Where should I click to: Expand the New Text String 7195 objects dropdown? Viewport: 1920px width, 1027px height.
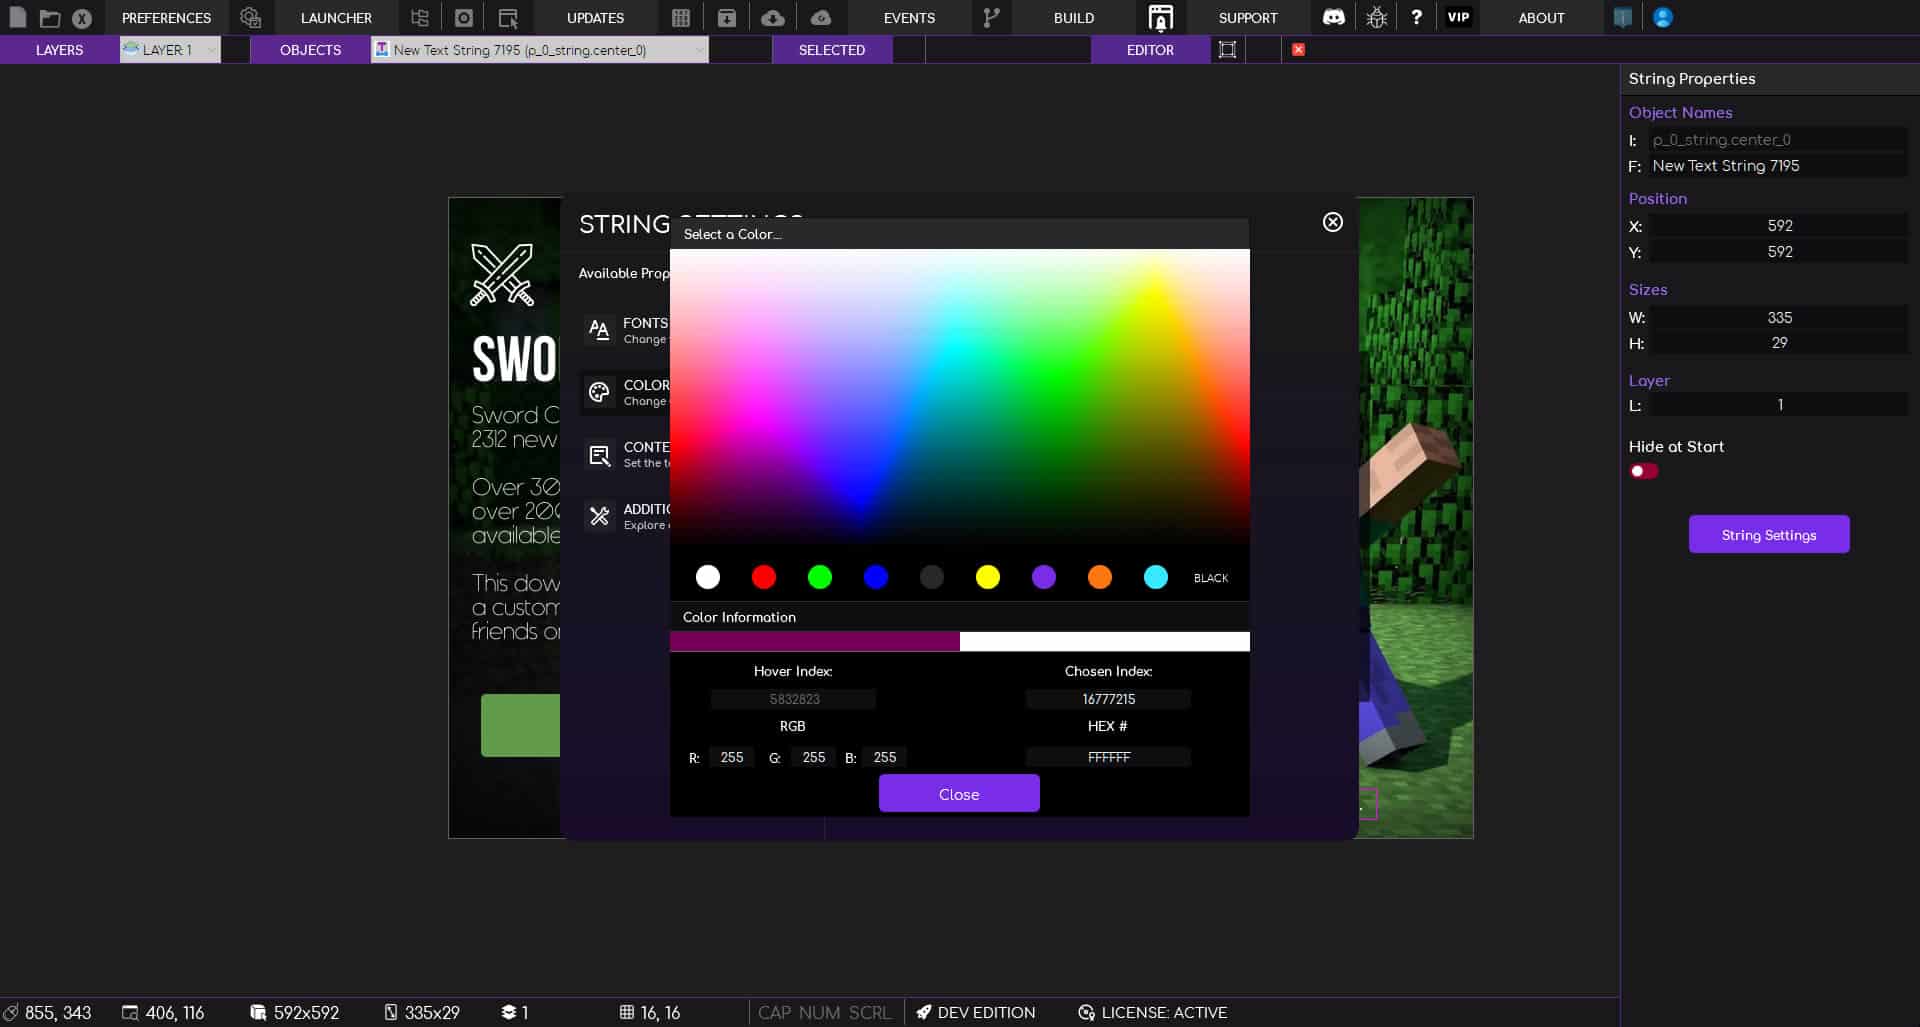[x=700, y=49]
